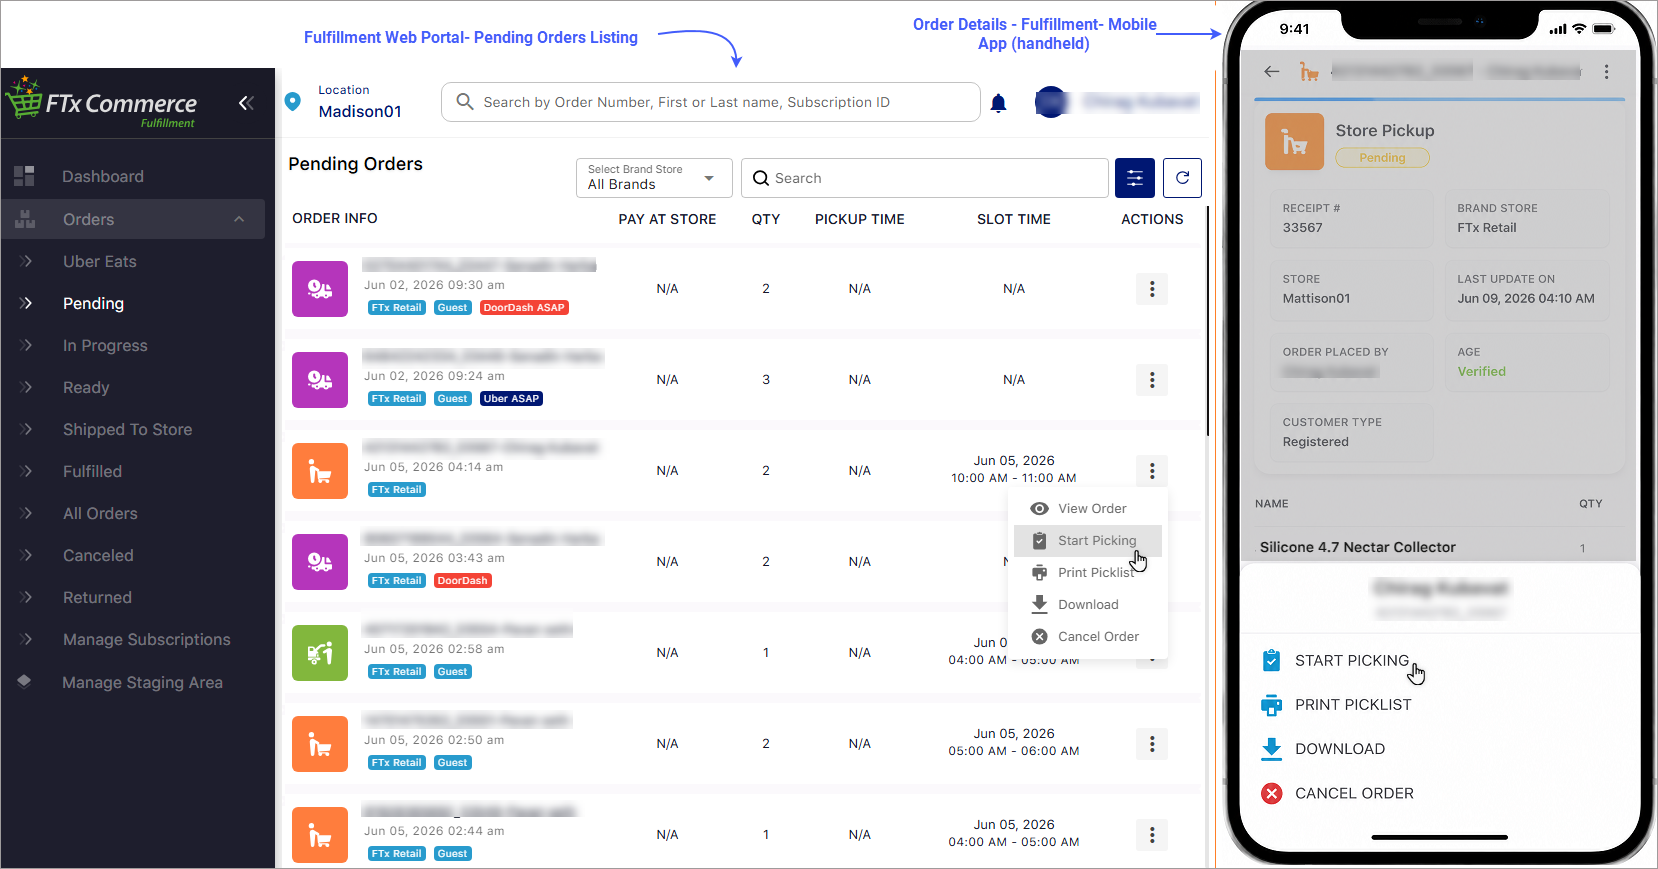
Task: Expand the Fulfilled chevron in sidebar
Action: (x=27, y=471)
